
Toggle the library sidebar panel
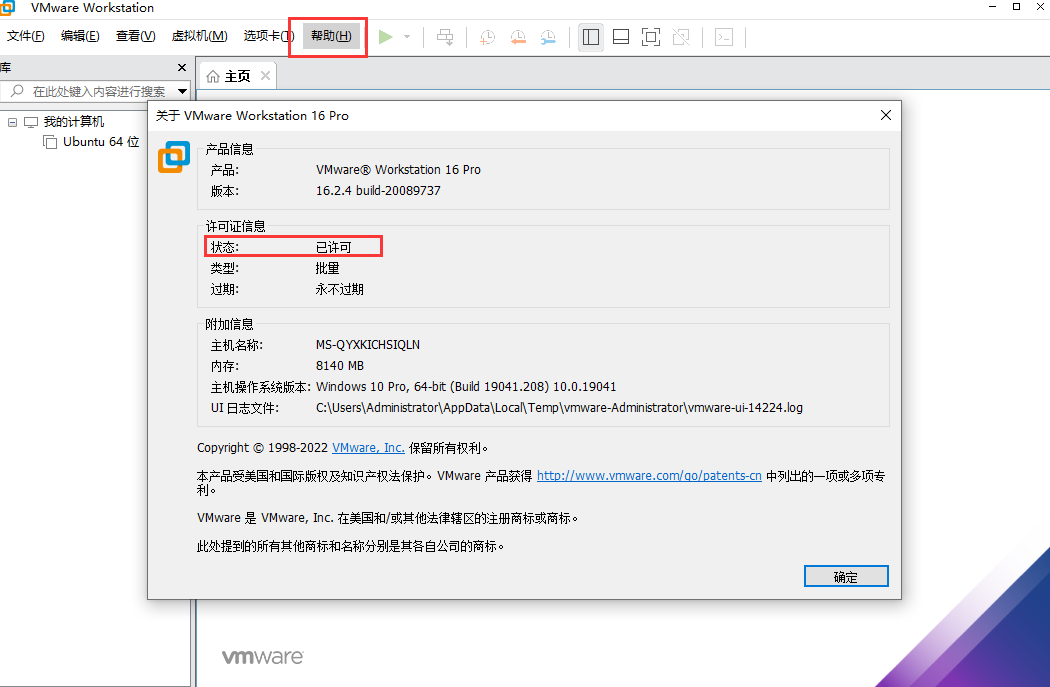(591, 37)
